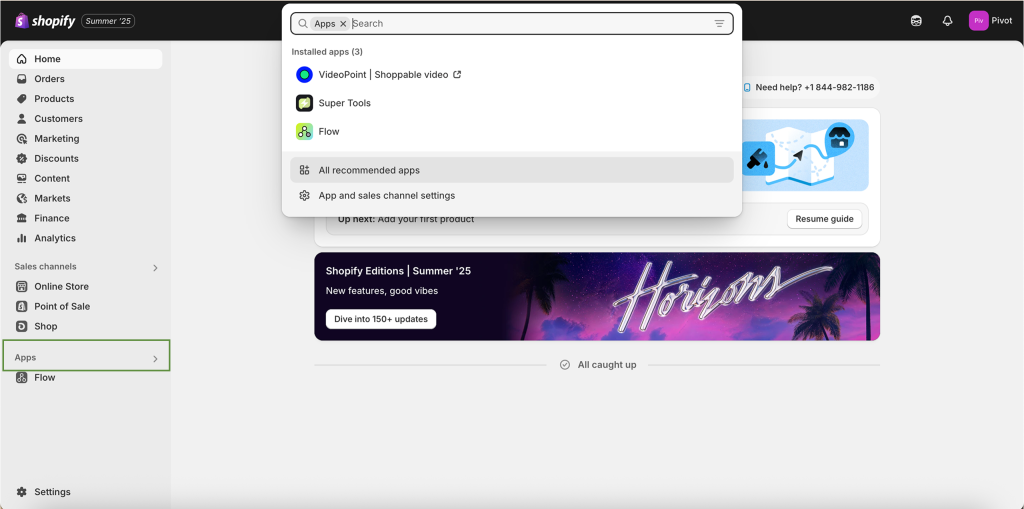The width and height of the screenshot is (1024, 509).
Task: Click Flow app icon in results
Action: [x=304, y=131]
